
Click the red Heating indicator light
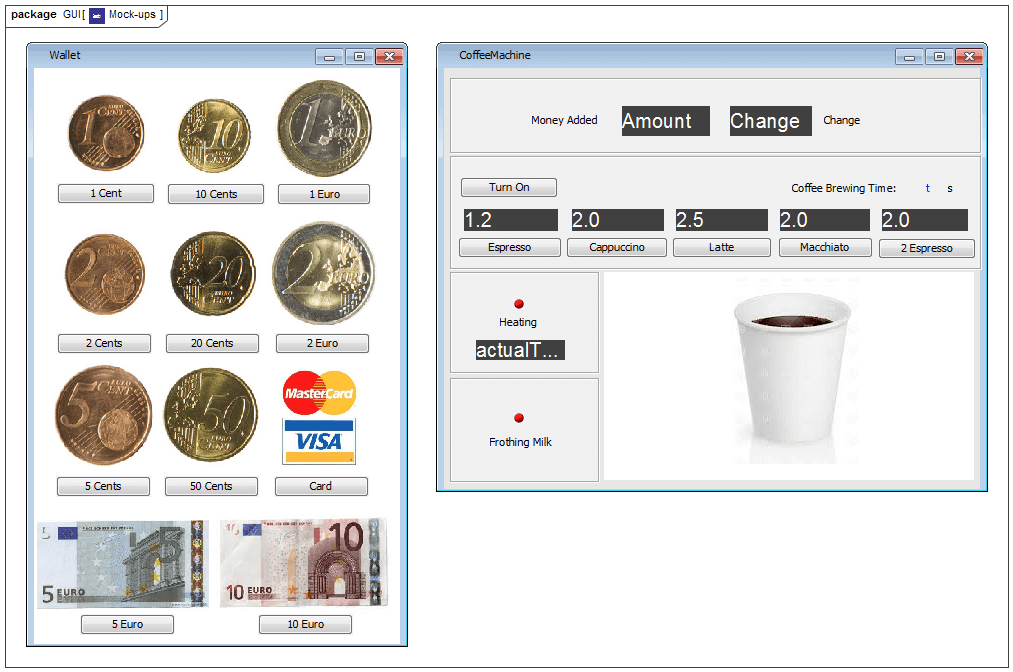coord(519,304)
